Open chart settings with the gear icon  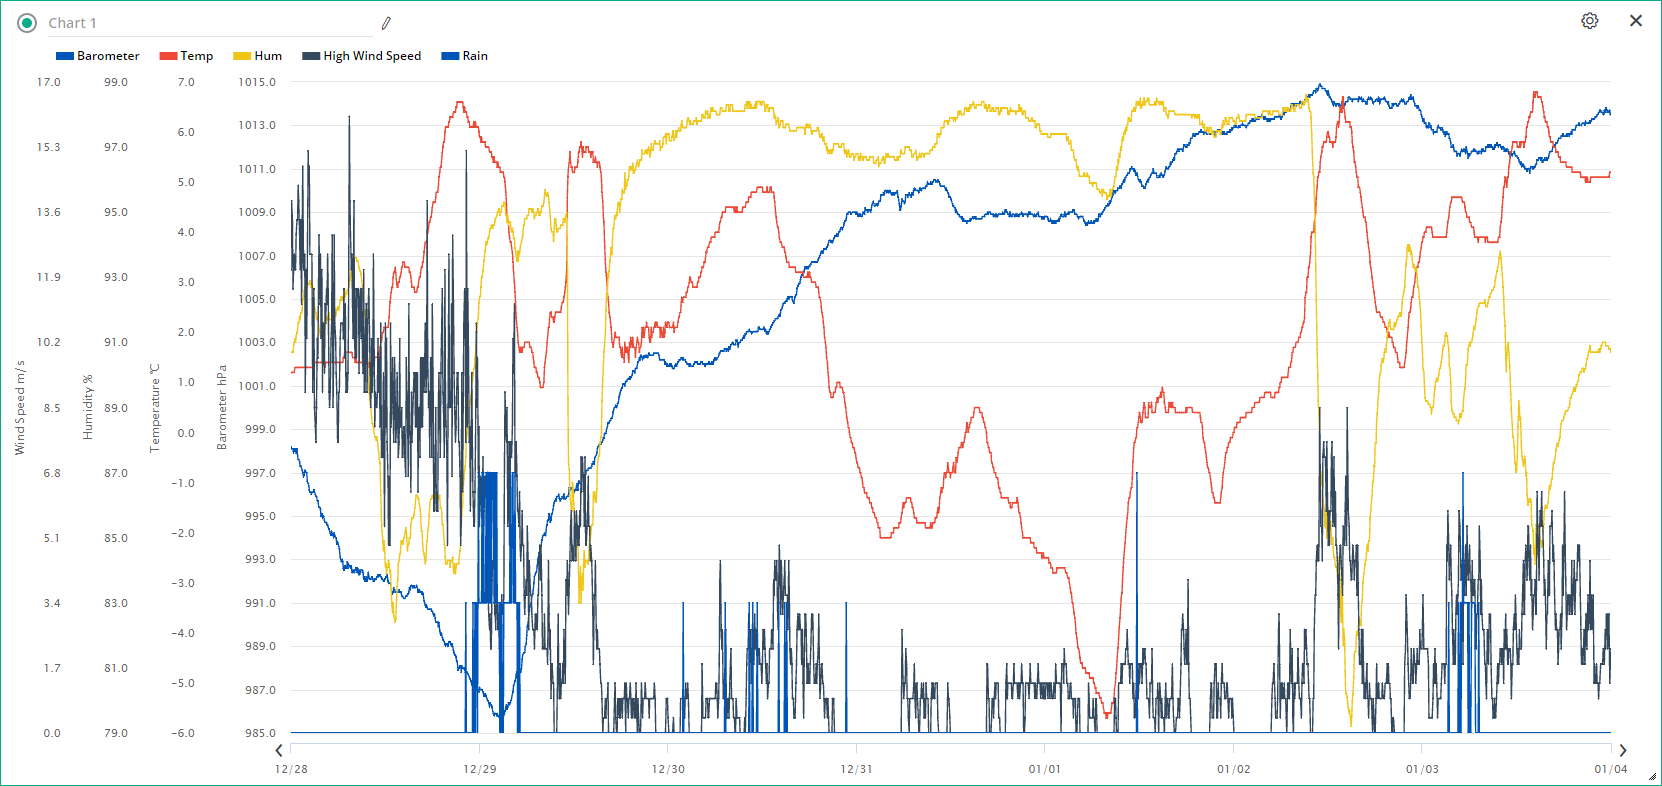pos(1589,21)
